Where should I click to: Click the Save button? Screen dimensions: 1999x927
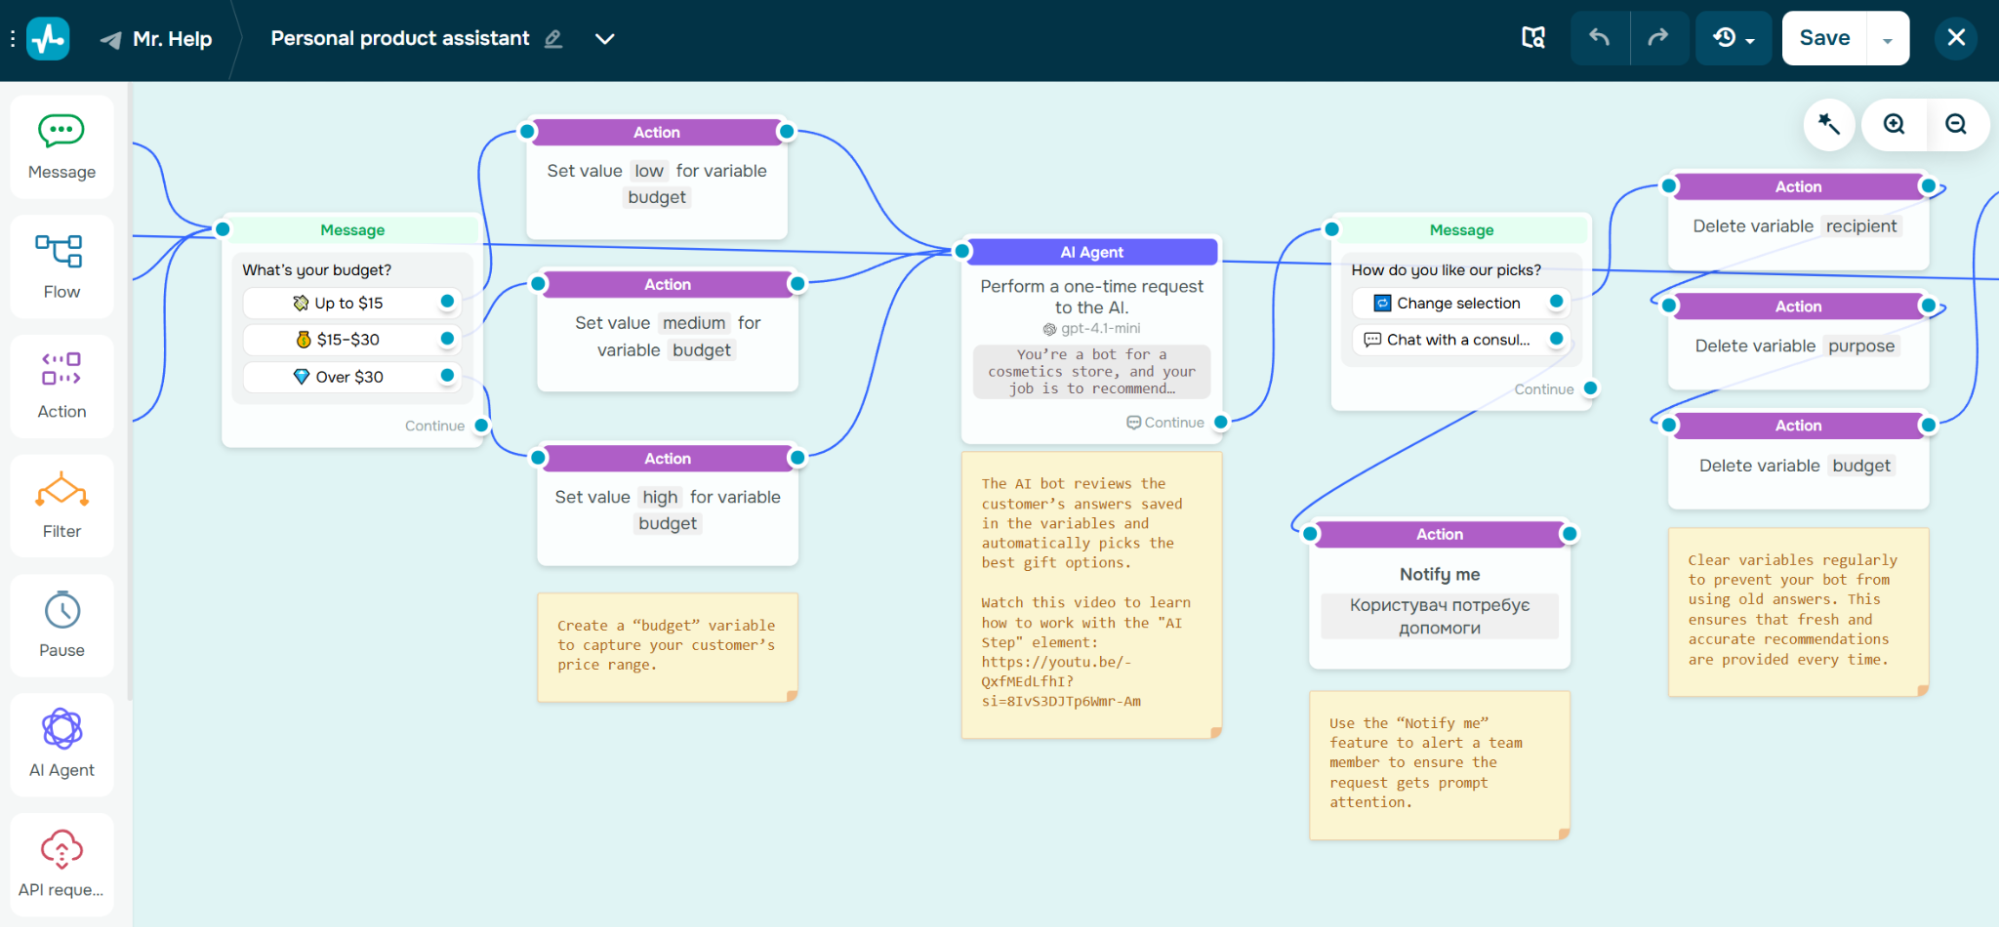1823,37
